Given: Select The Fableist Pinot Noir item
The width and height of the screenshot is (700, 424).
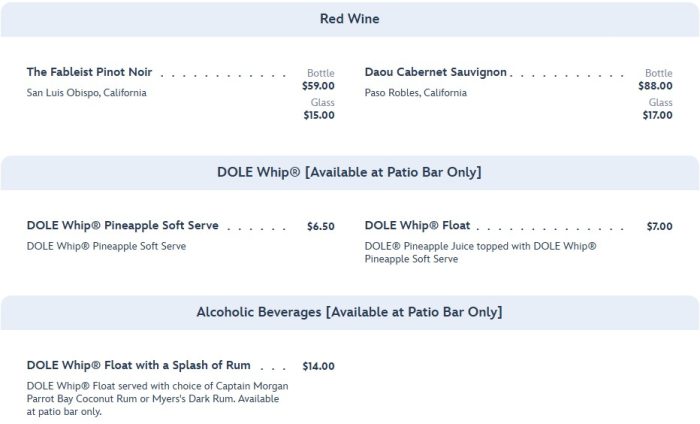Looking at the screenshot, I should [91, 73].
